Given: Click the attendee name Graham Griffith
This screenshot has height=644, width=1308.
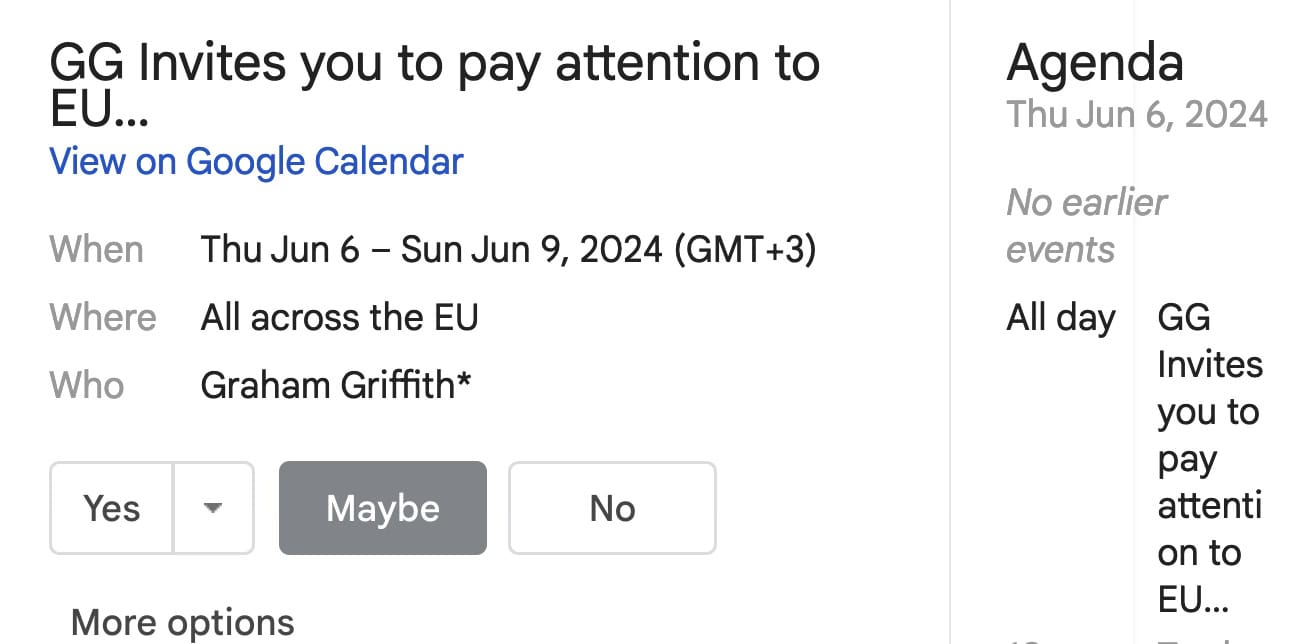Looking at the screenshot, I should [x=326, y=385].
